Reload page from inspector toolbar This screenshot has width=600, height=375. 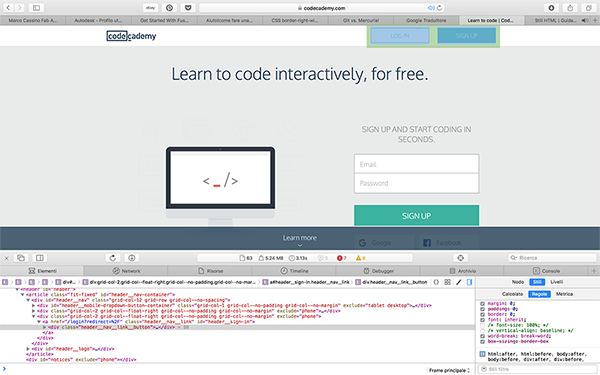click(x=113, y=258)
